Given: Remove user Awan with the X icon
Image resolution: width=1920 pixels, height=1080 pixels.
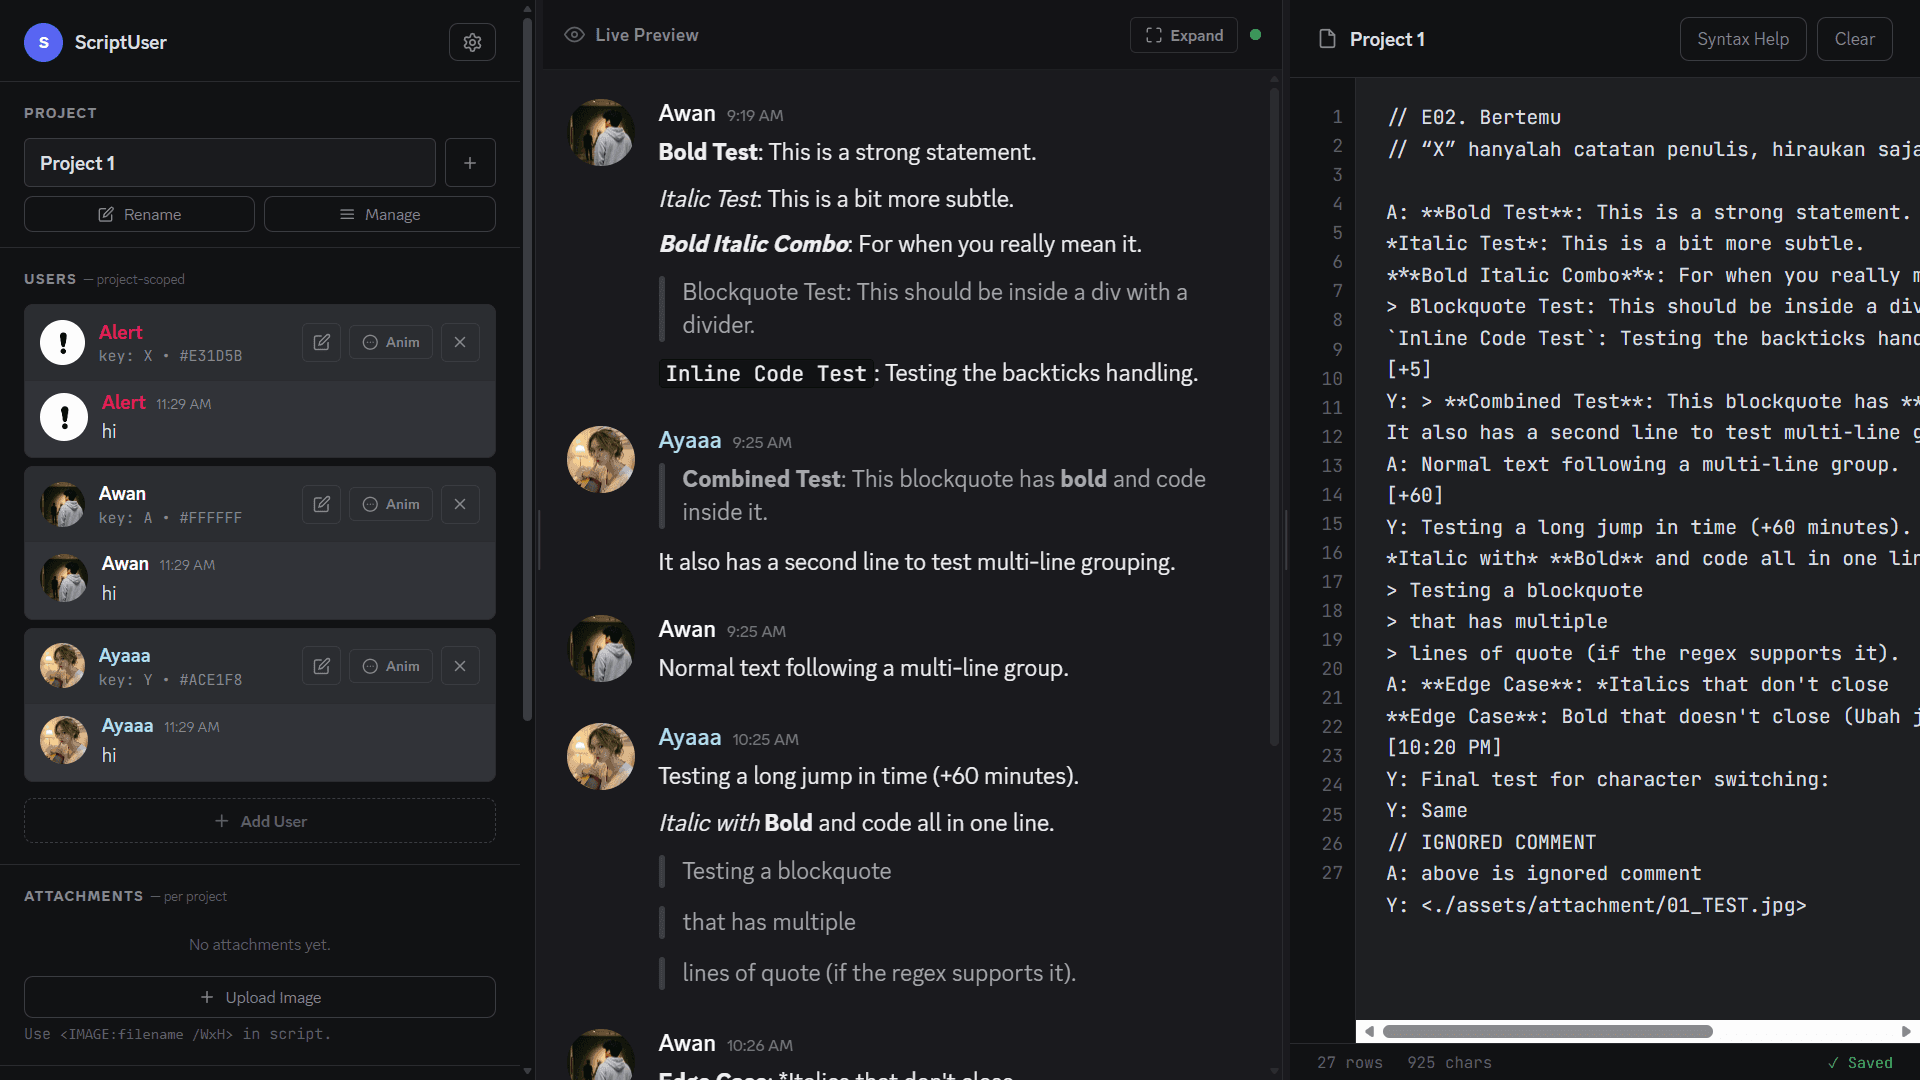Looking at the screenshot, I should pyautogui.click(x=460, y=504).
